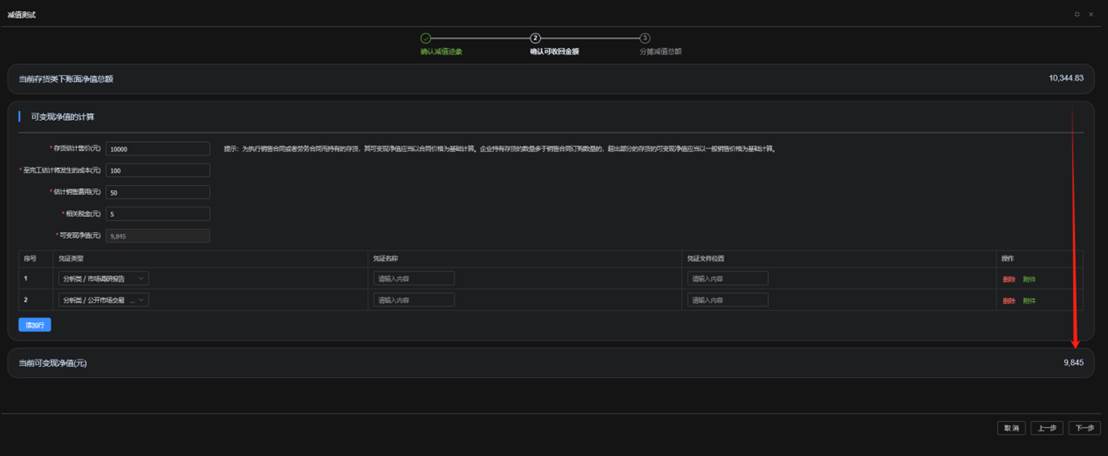1108x456 pixels.
Task: Click the 确认减值迹象 step label
Action: [441, 51]
